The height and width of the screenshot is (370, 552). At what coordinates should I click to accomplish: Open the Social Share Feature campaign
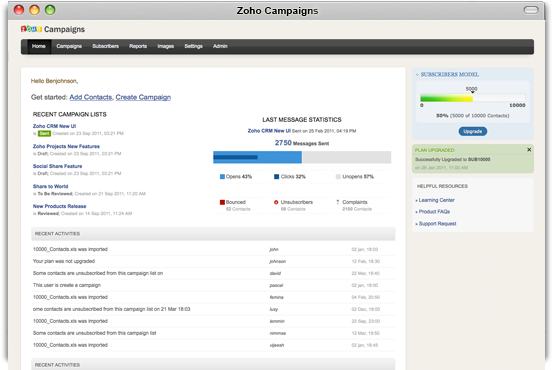pos(57,167)
